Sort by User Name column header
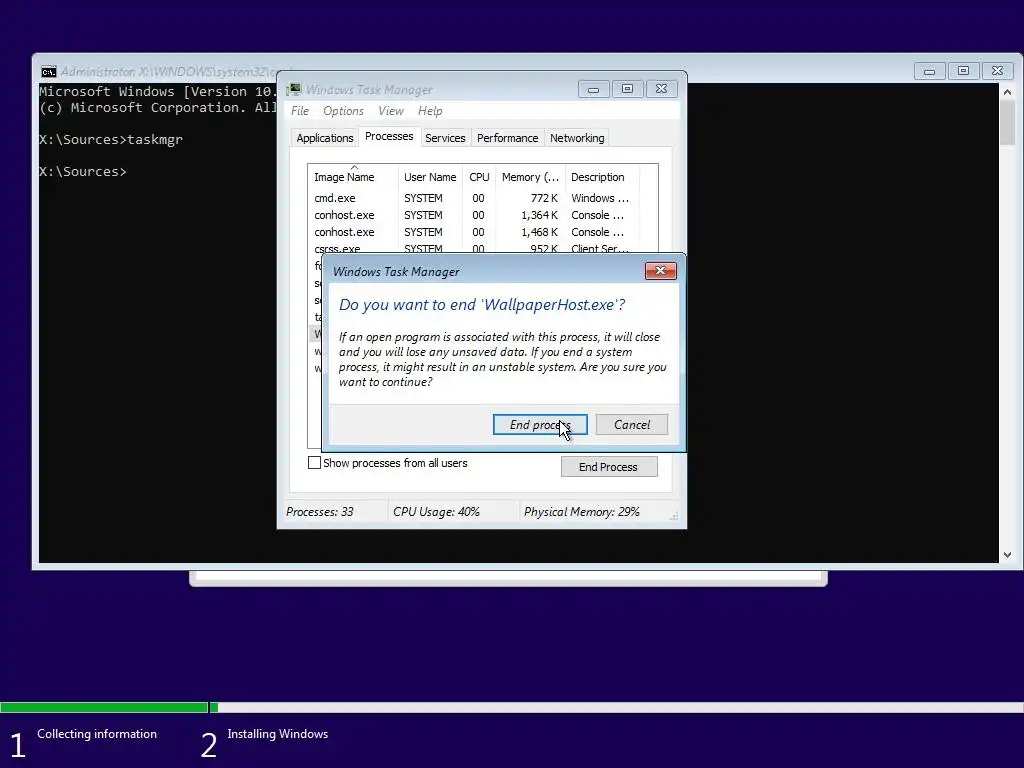 pyautogui.click(x=430, y=177)
